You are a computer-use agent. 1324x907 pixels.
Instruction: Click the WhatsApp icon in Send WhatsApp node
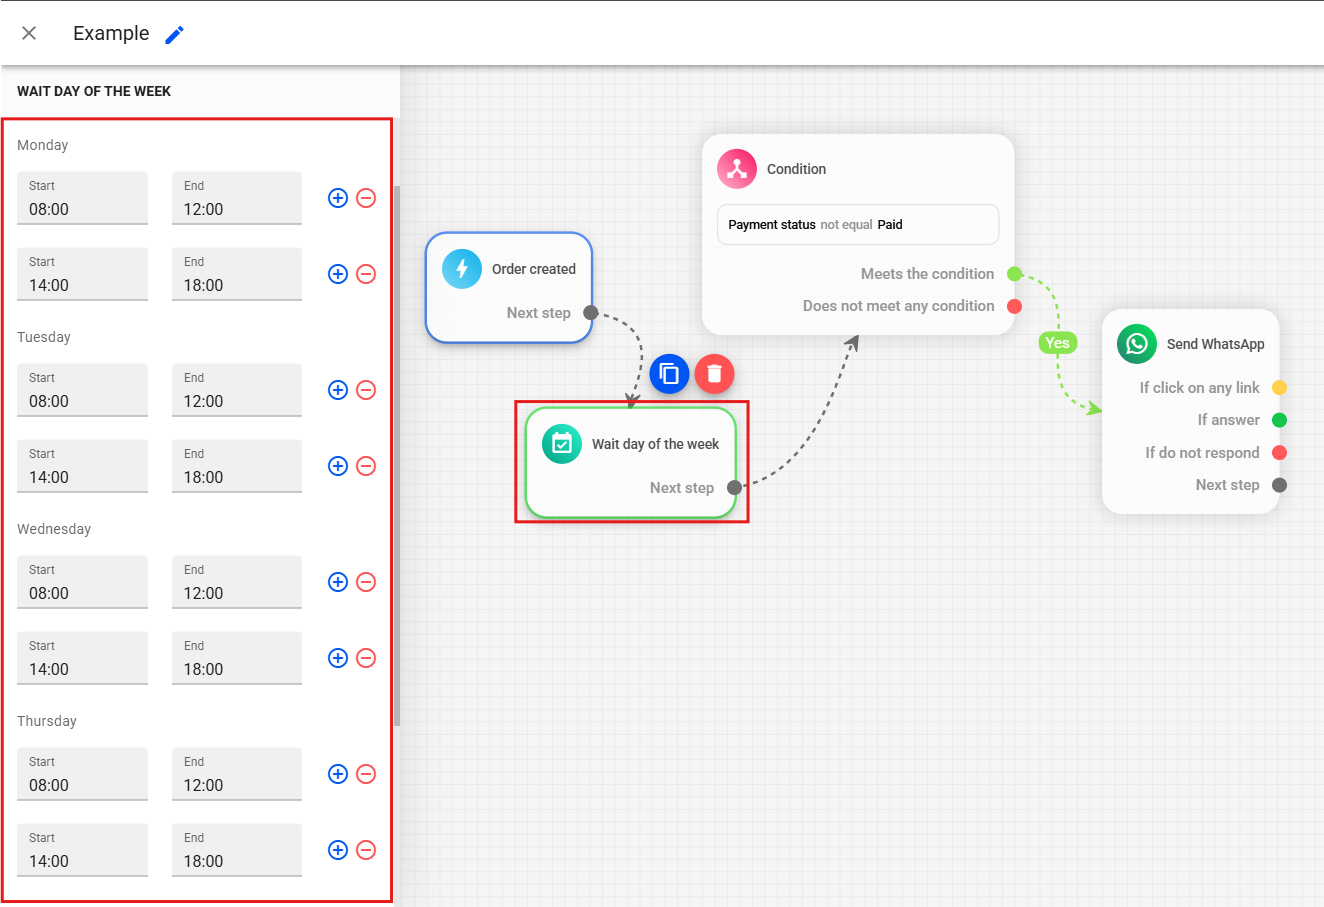[x=1136, y=344]
